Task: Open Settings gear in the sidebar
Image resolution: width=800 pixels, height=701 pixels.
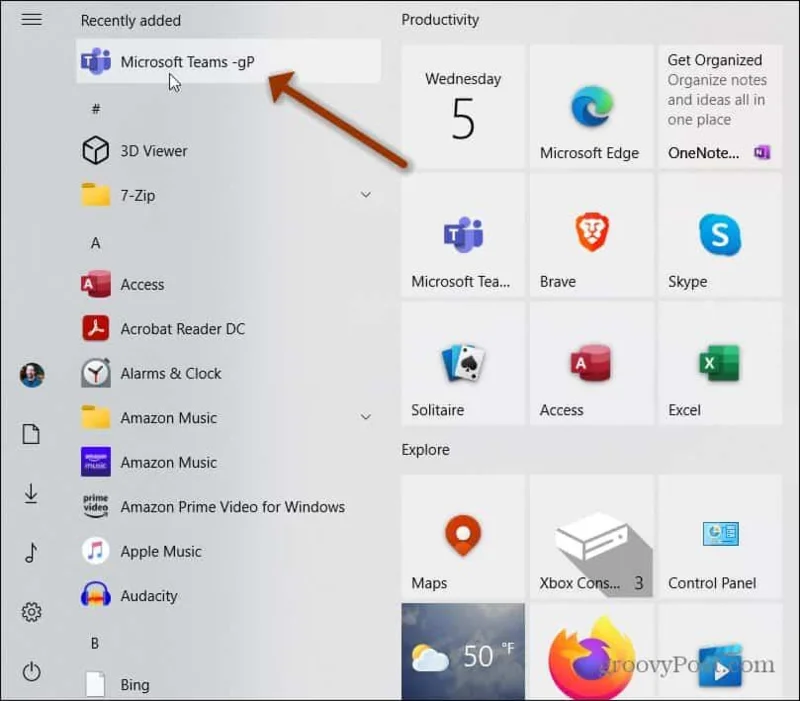Action: click(31, 612)
